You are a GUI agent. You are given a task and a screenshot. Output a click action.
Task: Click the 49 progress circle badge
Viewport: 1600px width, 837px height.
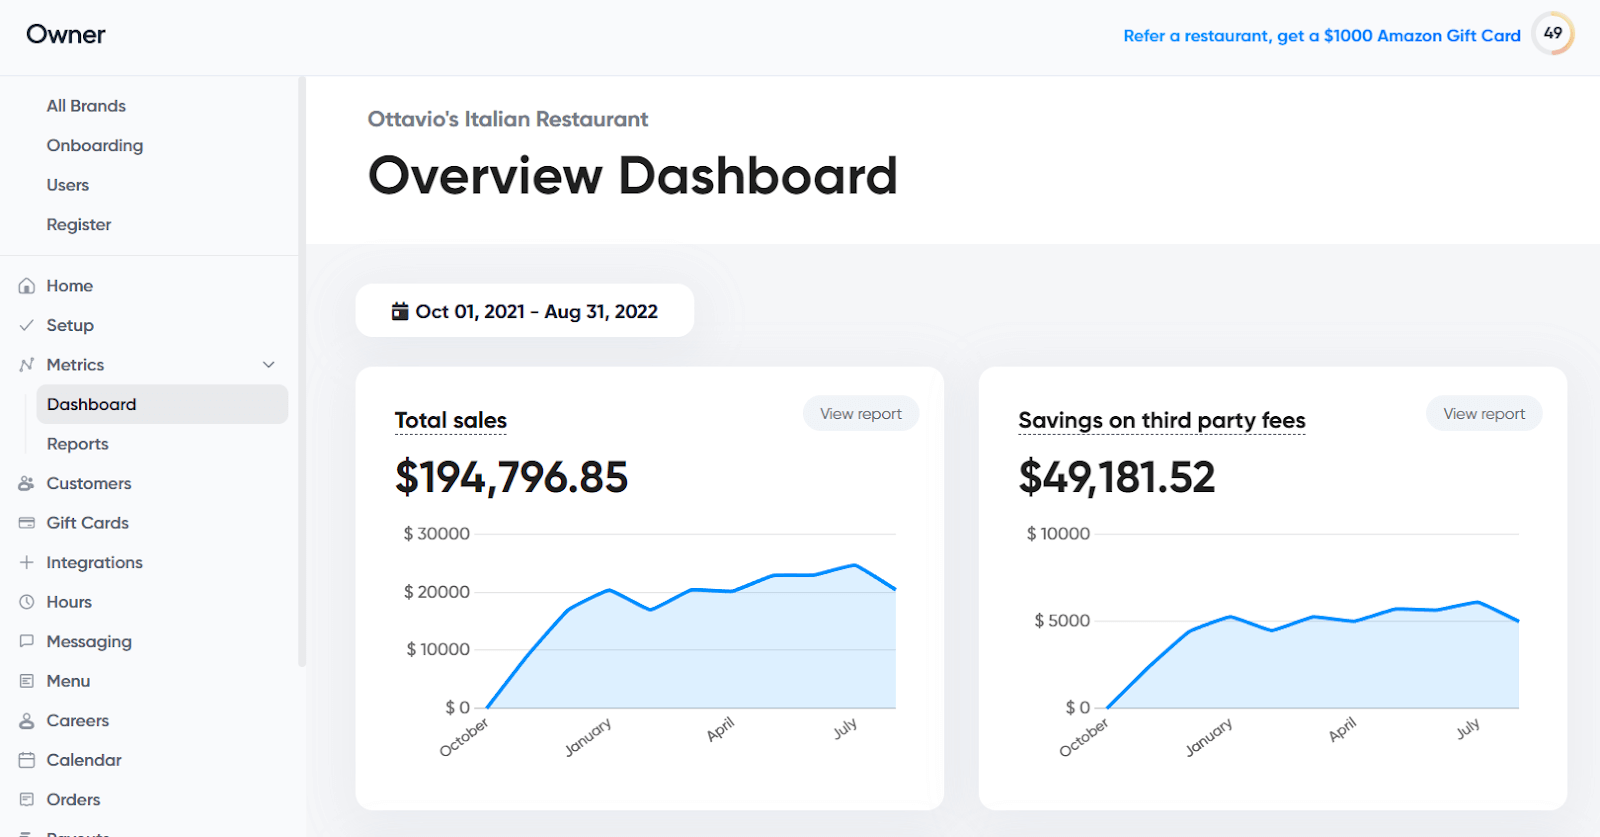pos(1553,33)
